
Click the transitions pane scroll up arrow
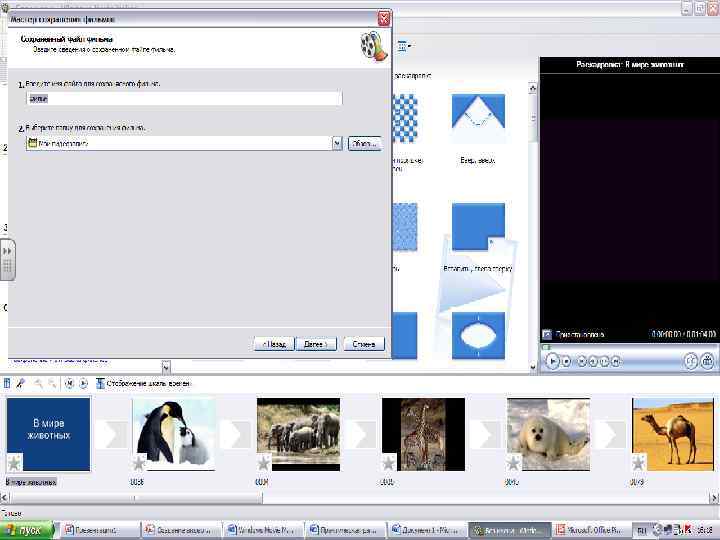(x=533, y=88)
